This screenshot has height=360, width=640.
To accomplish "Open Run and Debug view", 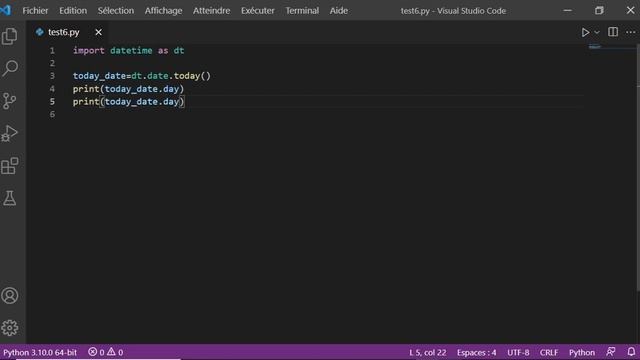I will (x=10, y=133).
